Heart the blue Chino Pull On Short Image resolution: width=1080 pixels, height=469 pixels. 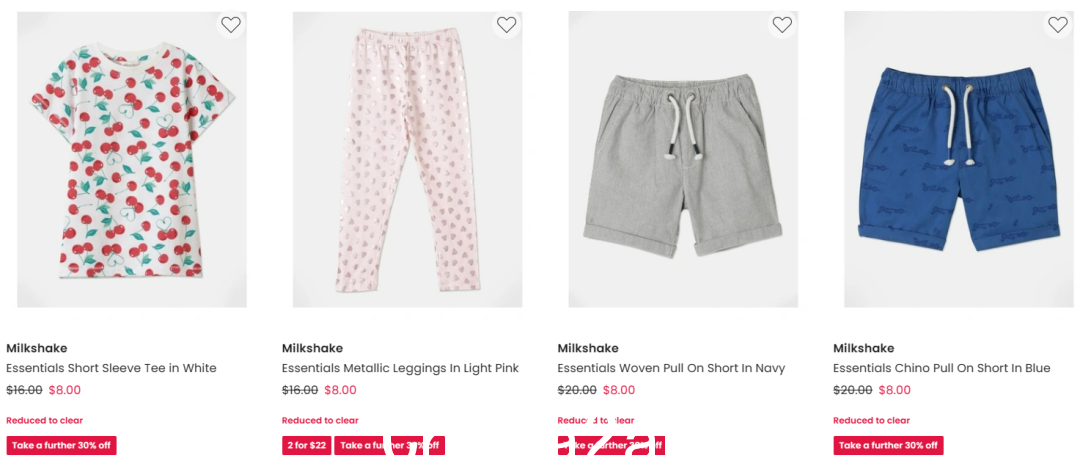pos(1057,25)
